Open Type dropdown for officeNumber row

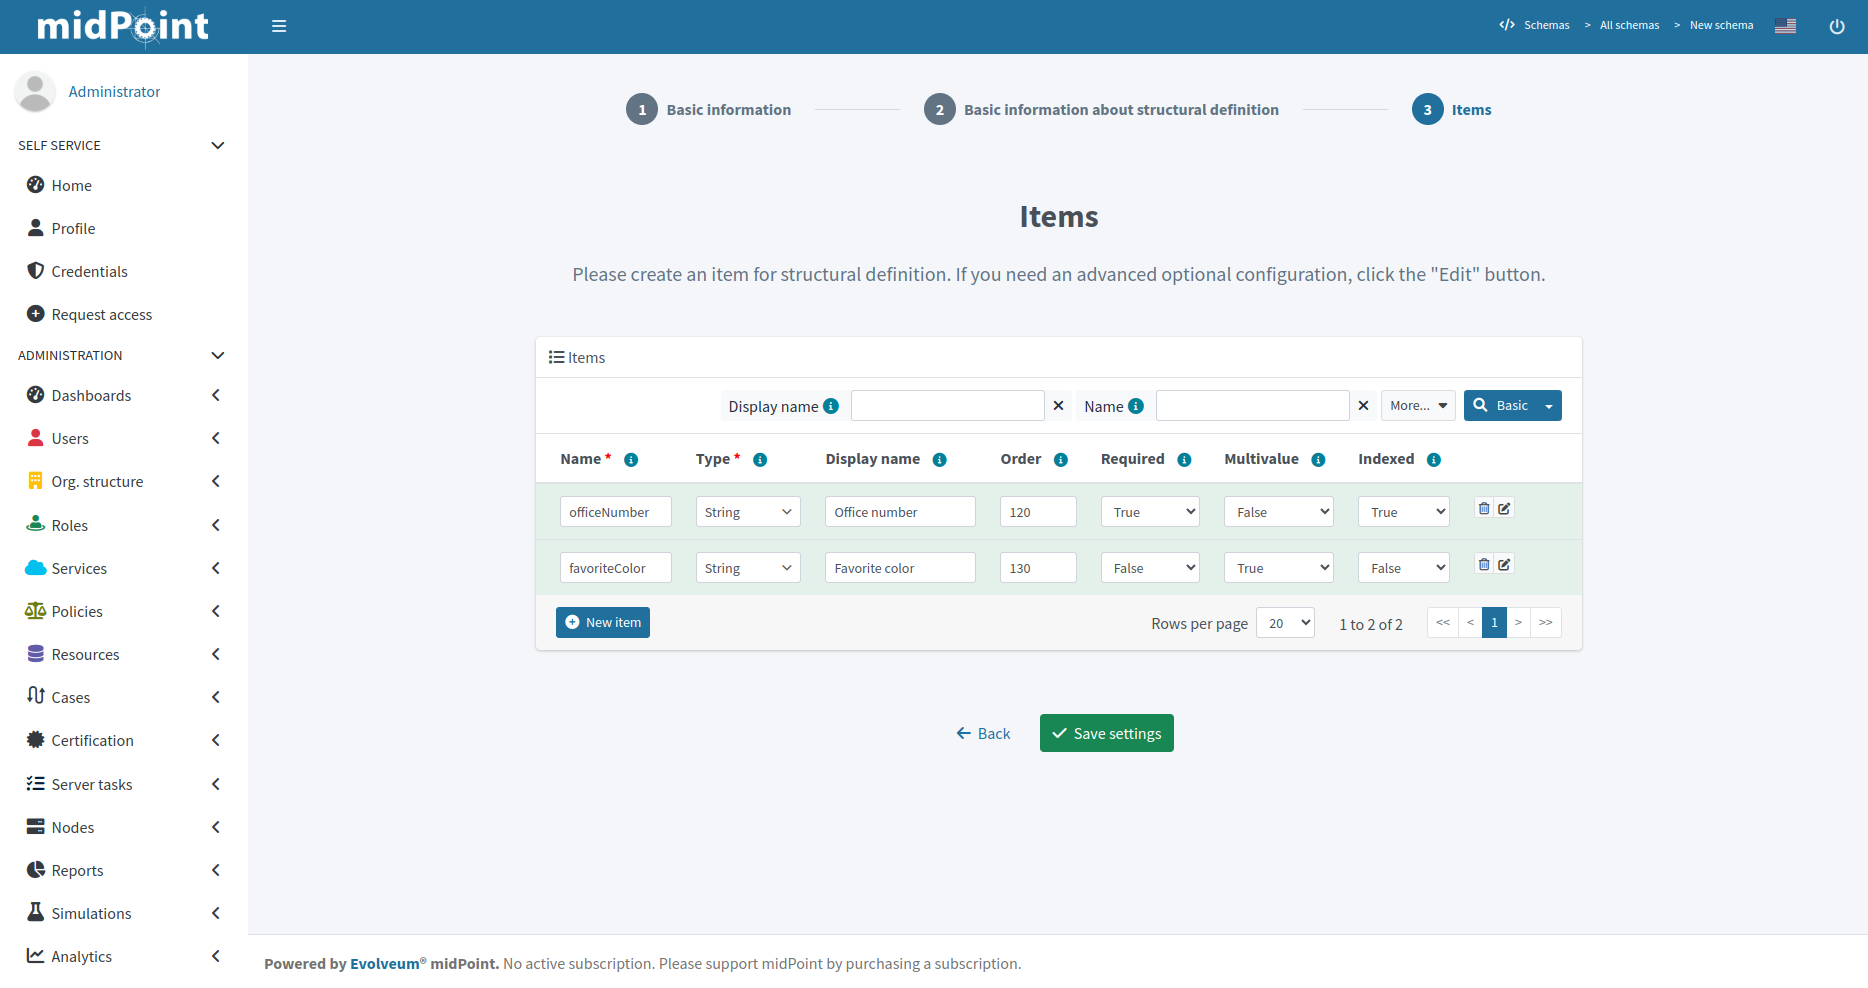click(747, 512)
